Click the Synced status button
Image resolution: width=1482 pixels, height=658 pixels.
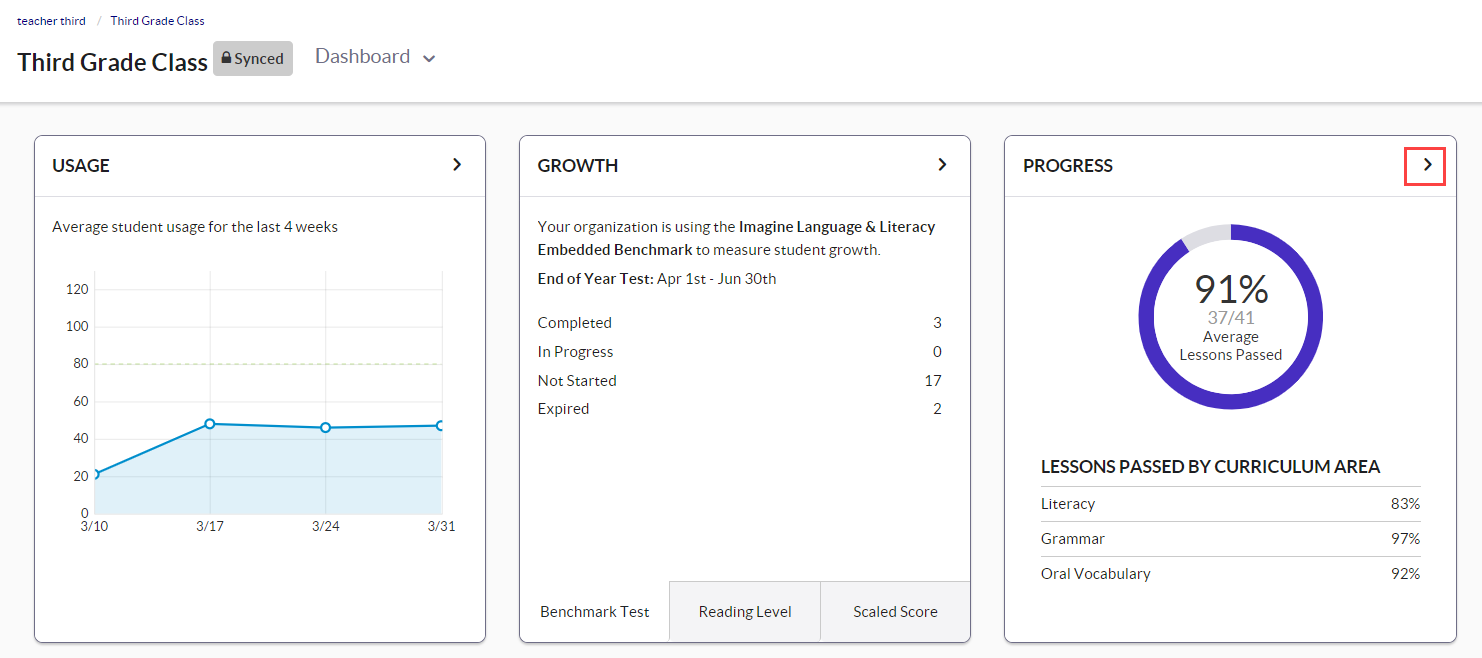252,58
